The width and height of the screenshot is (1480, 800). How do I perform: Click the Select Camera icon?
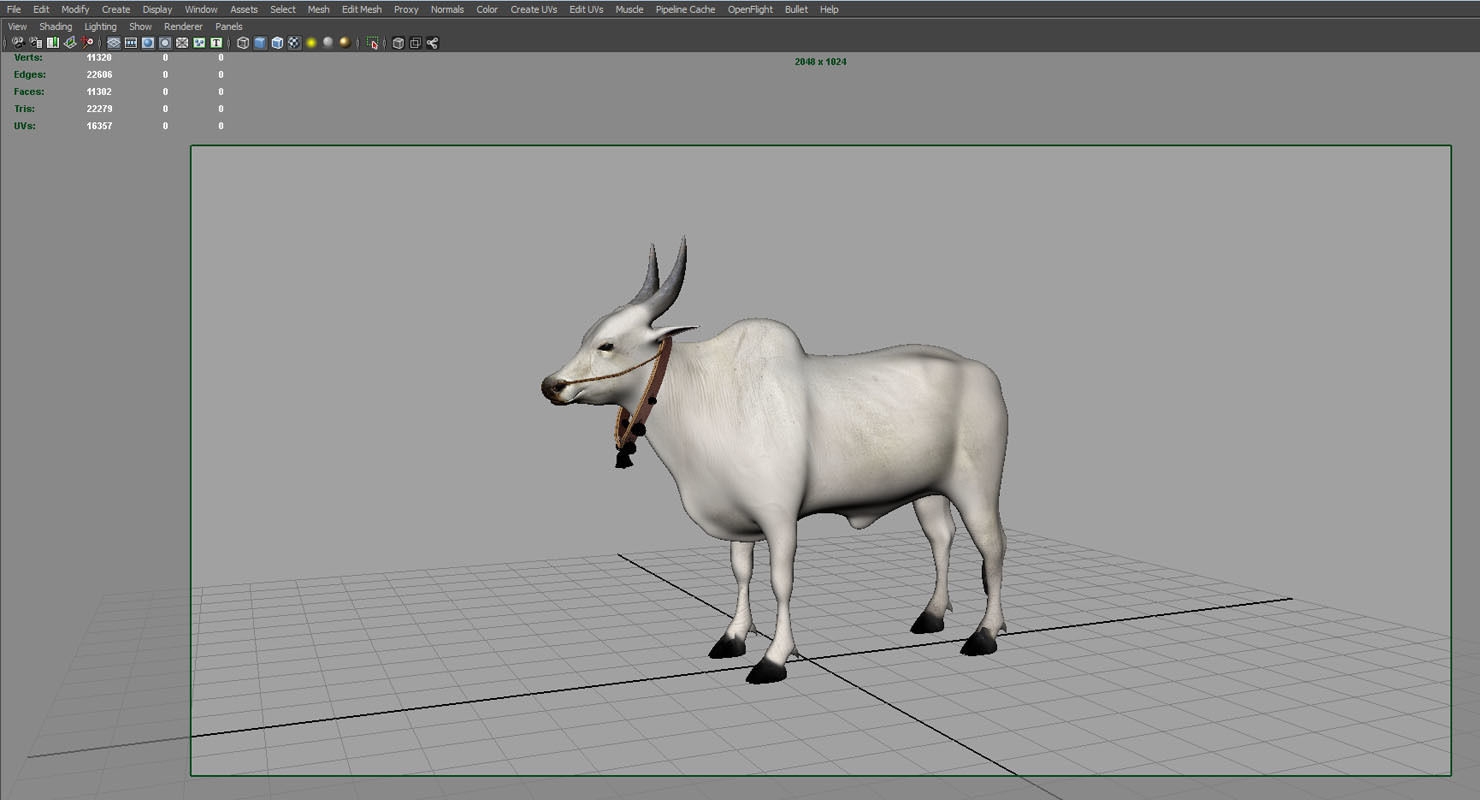coord(18,43)
